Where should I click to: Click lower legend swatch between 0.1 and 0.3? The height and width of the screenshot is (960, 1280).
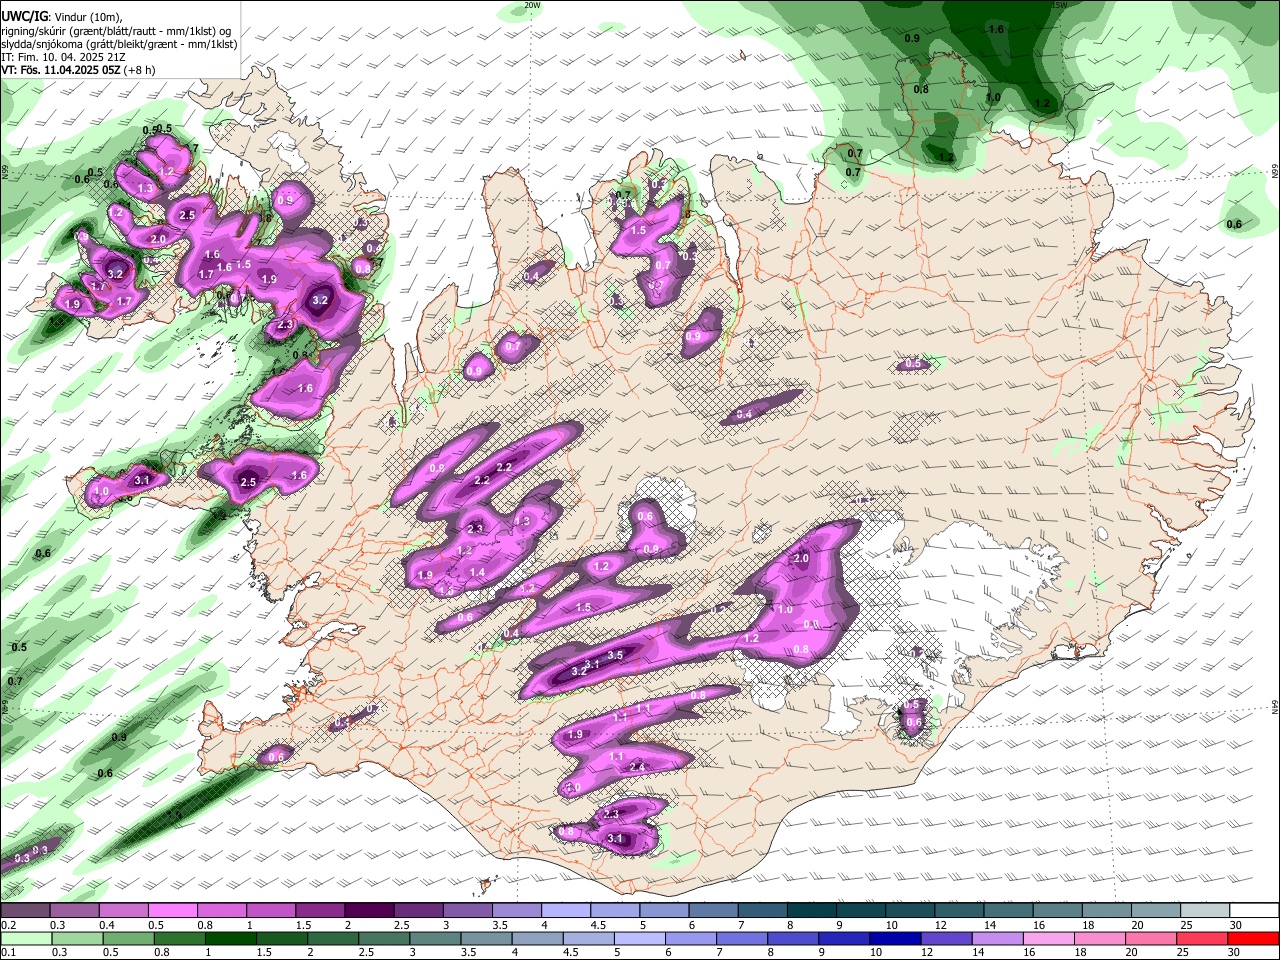point(25,938)
